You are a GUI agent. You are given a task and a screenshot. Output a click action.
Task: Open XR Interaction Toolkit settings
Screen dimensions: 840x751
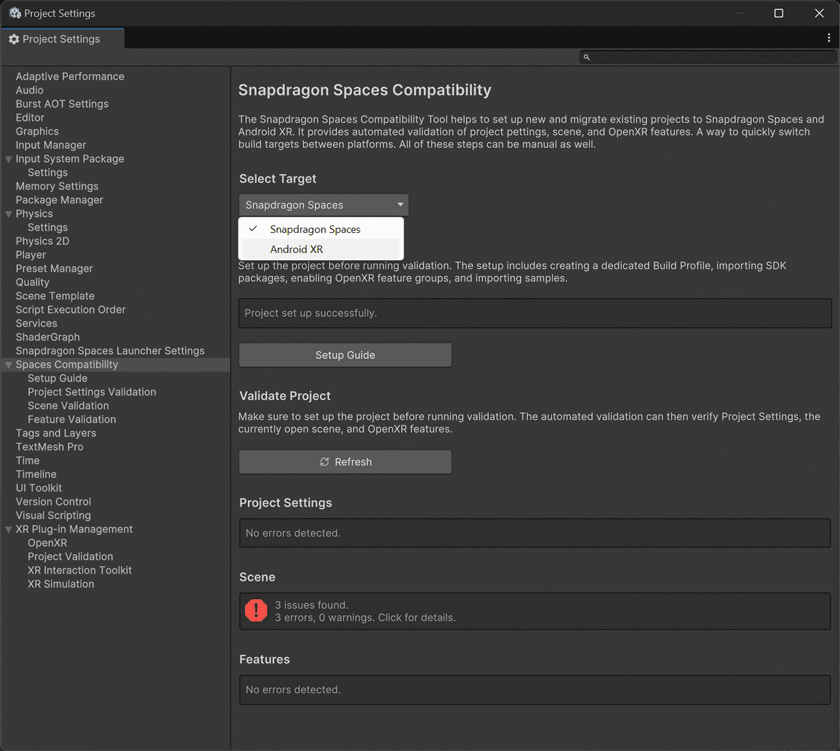click(x=79, y=570)
